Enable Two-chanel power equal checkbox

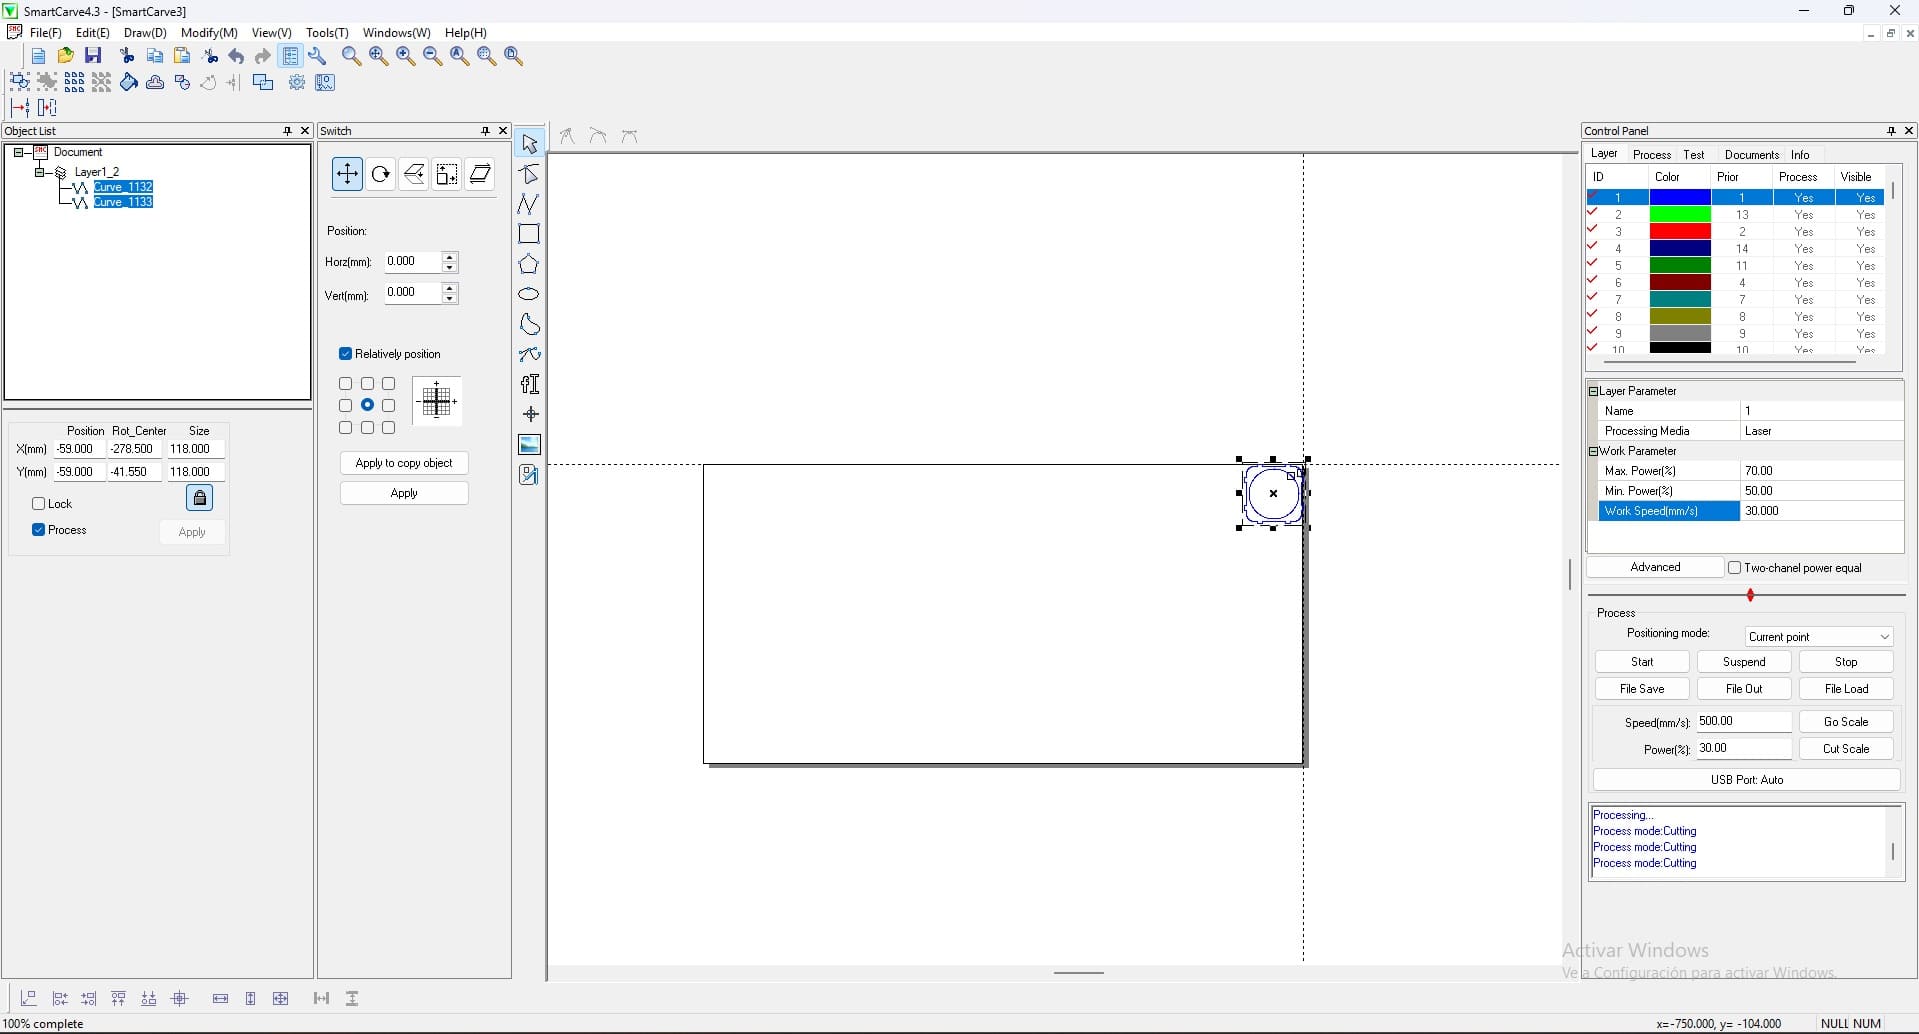tap(1735, 568)
